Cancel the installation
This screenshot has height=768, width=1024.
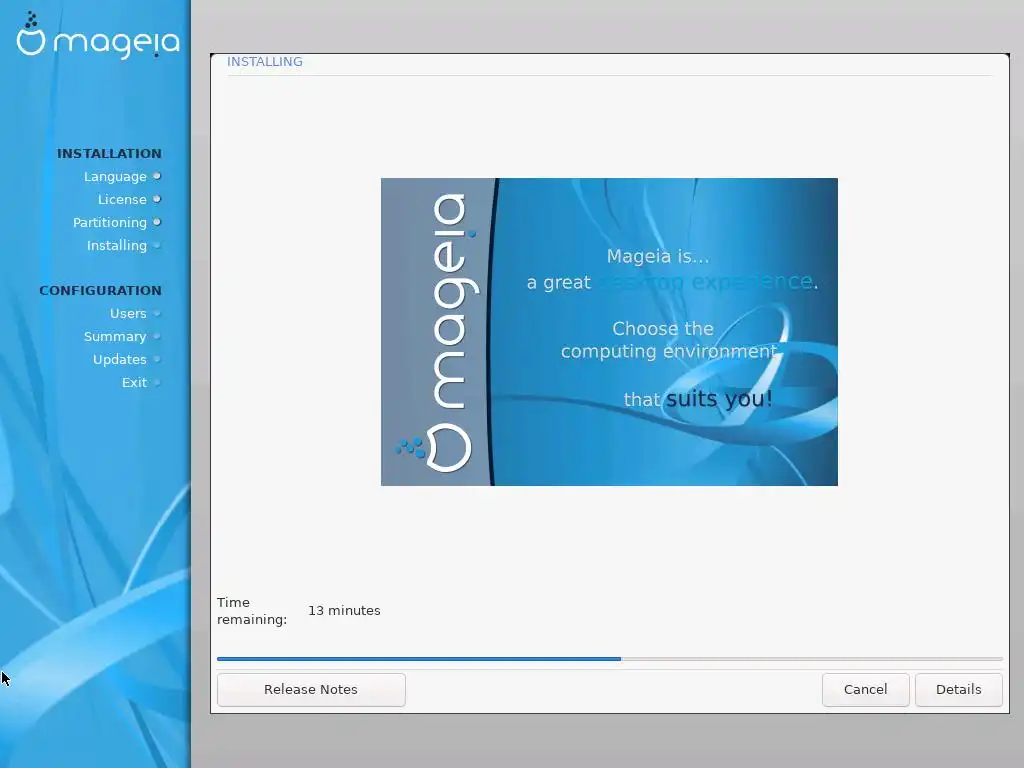(x=865, y=690)
